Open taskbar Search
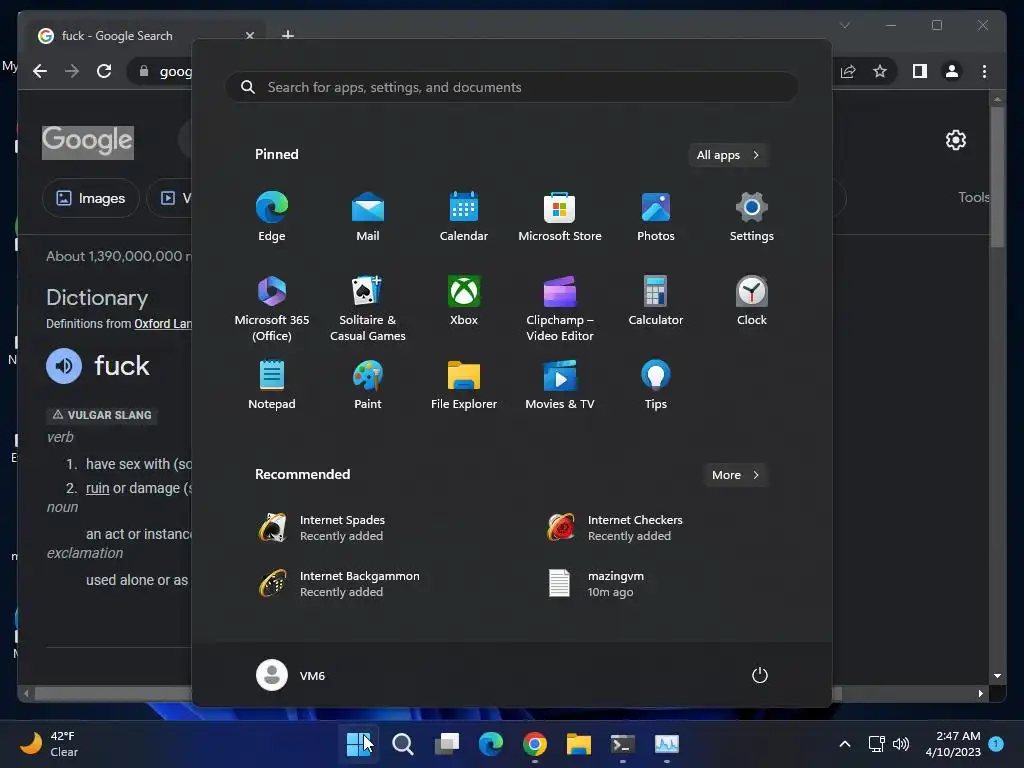Screen dimensions: 1024x768 [x=403, y=744]
